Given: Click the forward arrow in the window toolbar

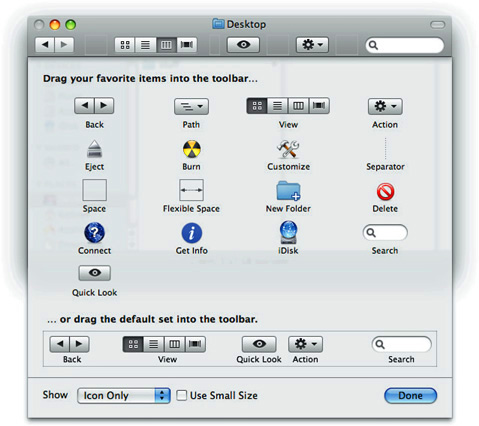Looking at the screenshot, I should click(x=64, y=45).
